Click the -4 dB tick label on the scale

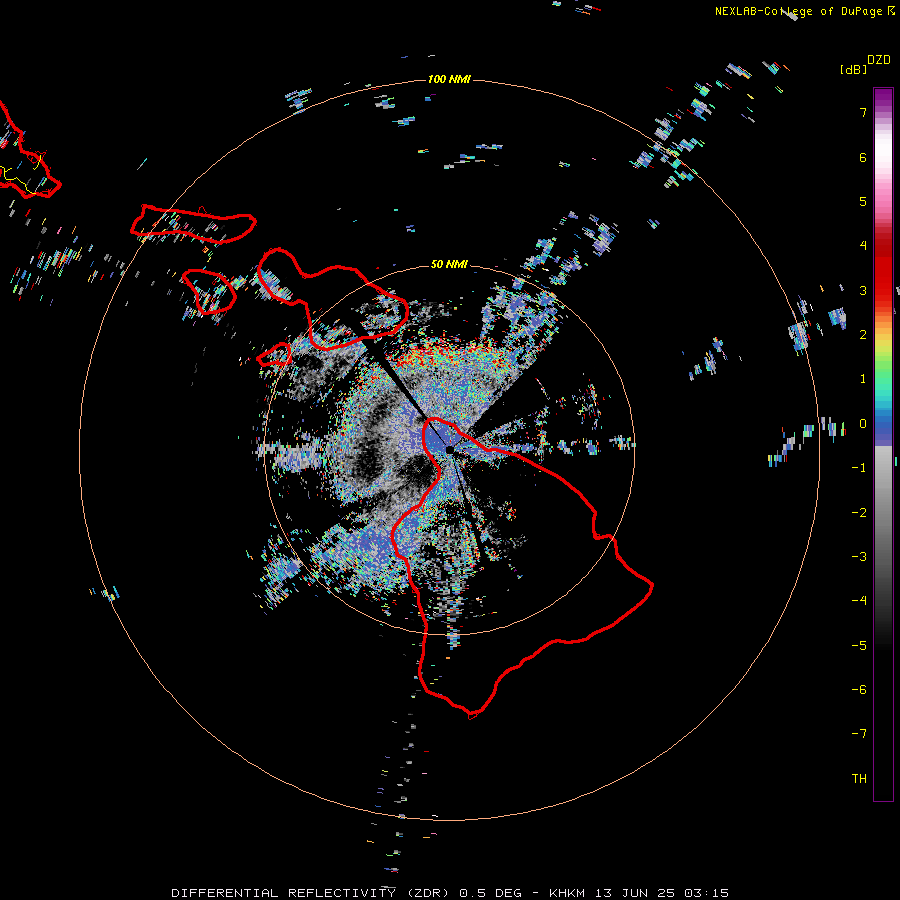[x=859, y=601]
